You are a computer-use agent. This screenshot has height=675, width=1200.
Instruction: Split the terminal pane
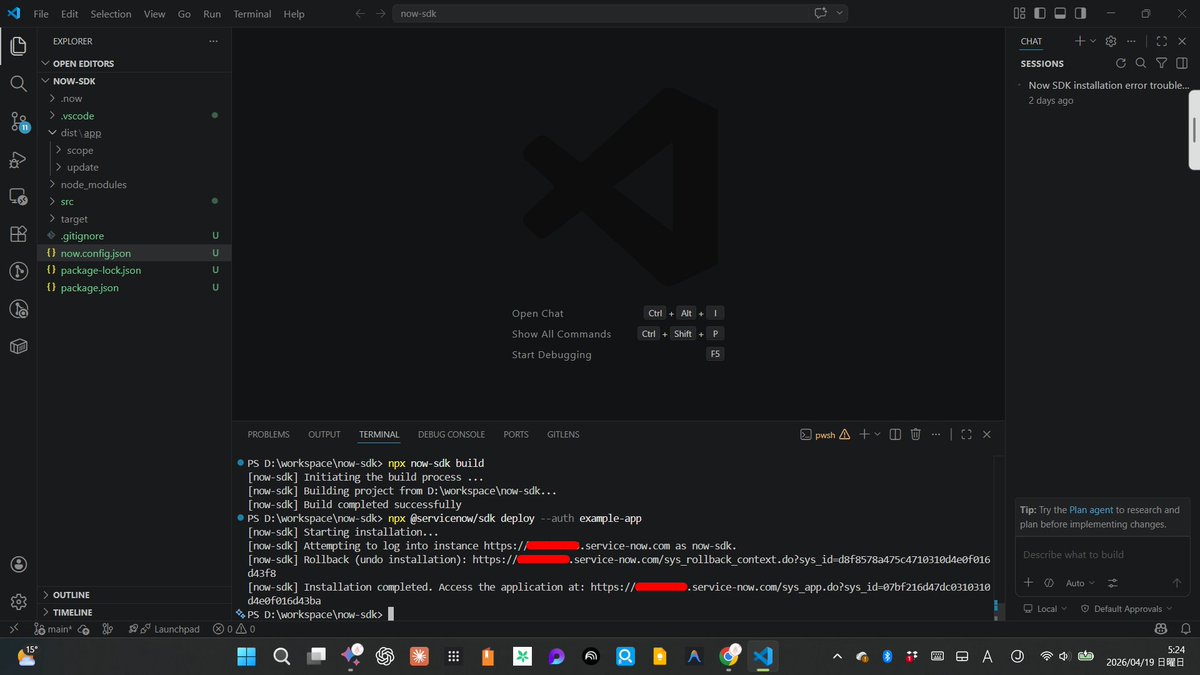(895, 434)
